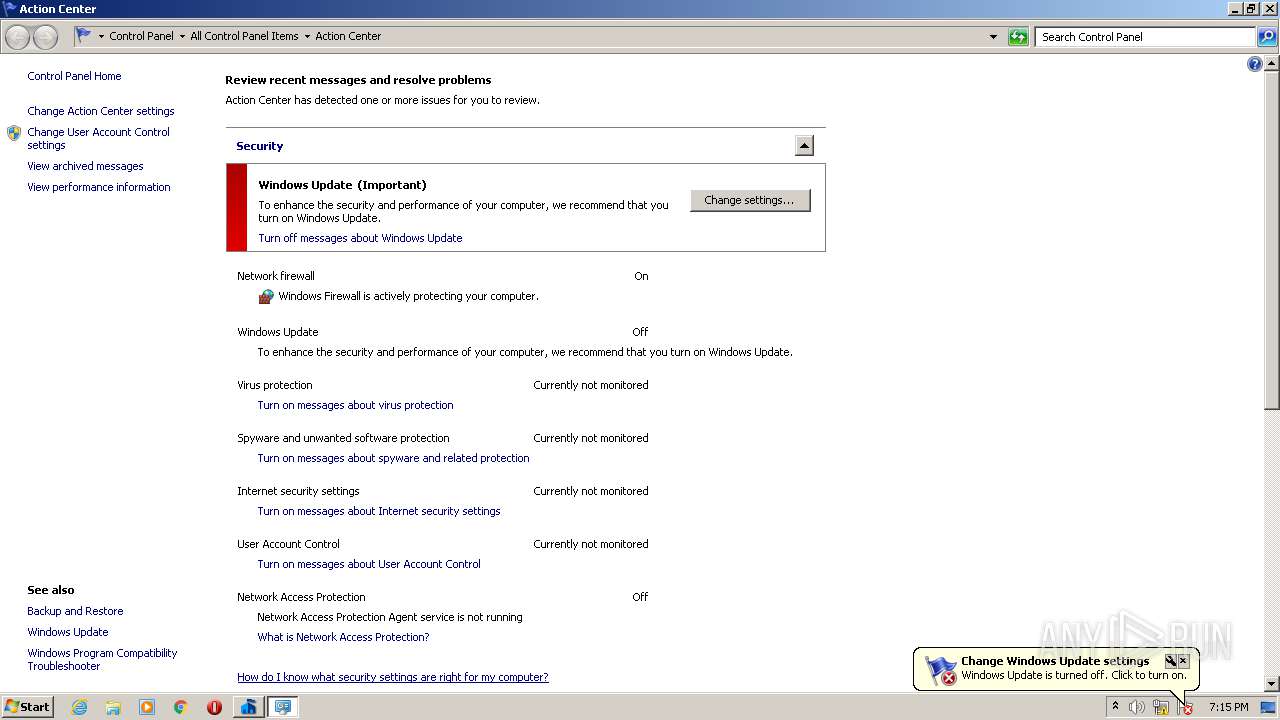Open security settings help link at bottom
The width and height of the screenshot is (1280, 720).
[x=393, y=677]
